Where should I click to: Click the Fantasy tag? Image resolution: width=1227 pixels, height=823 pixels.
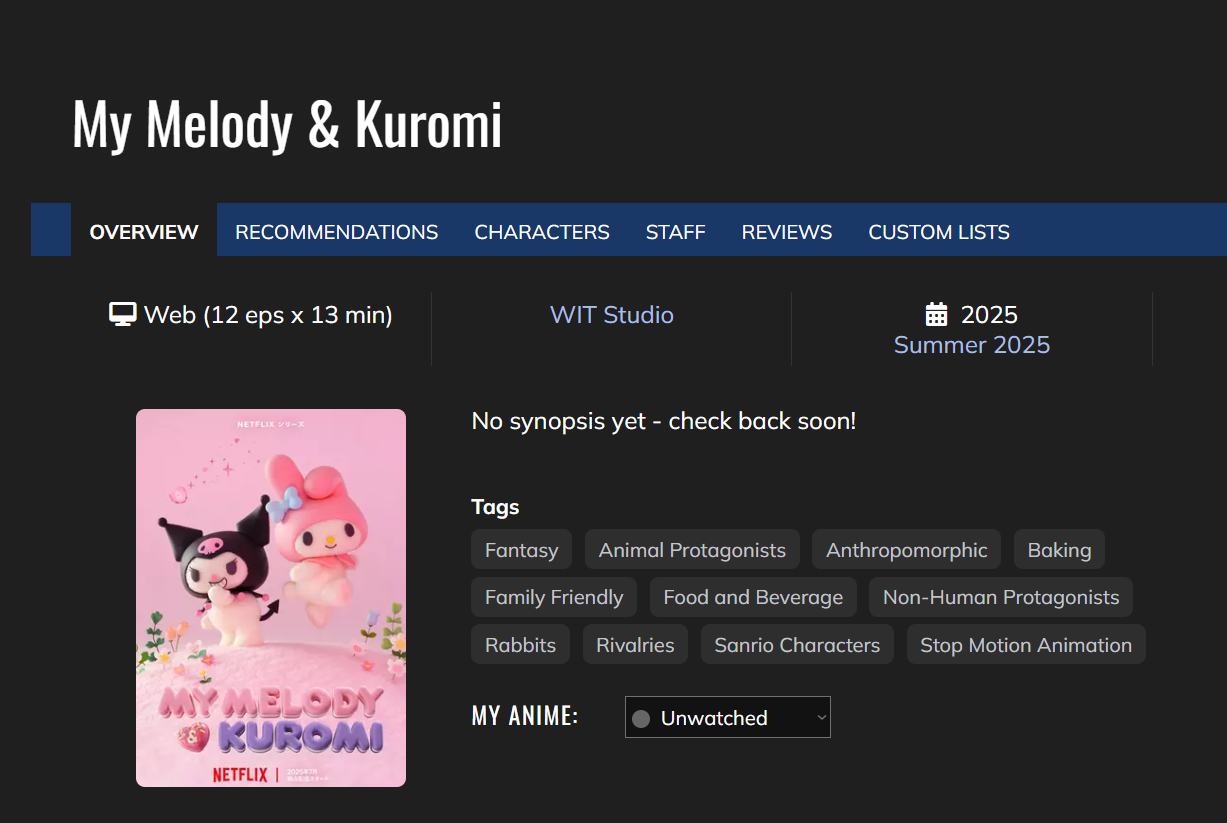522,550
